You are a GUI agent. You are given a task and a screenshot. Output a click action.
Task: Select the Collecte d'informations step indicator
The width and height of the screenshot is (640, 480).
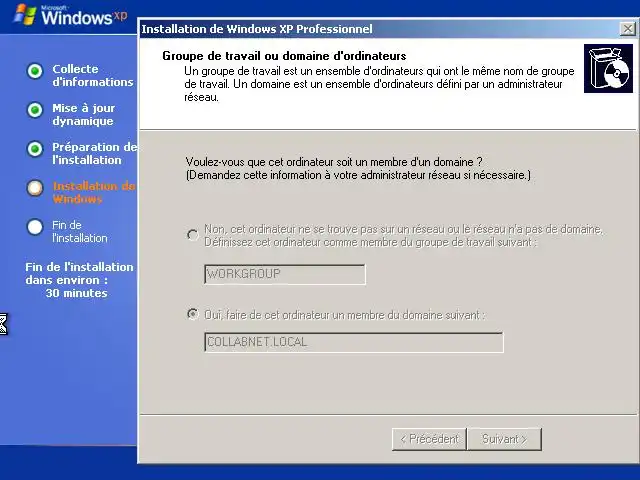click(x=35, y=71)
